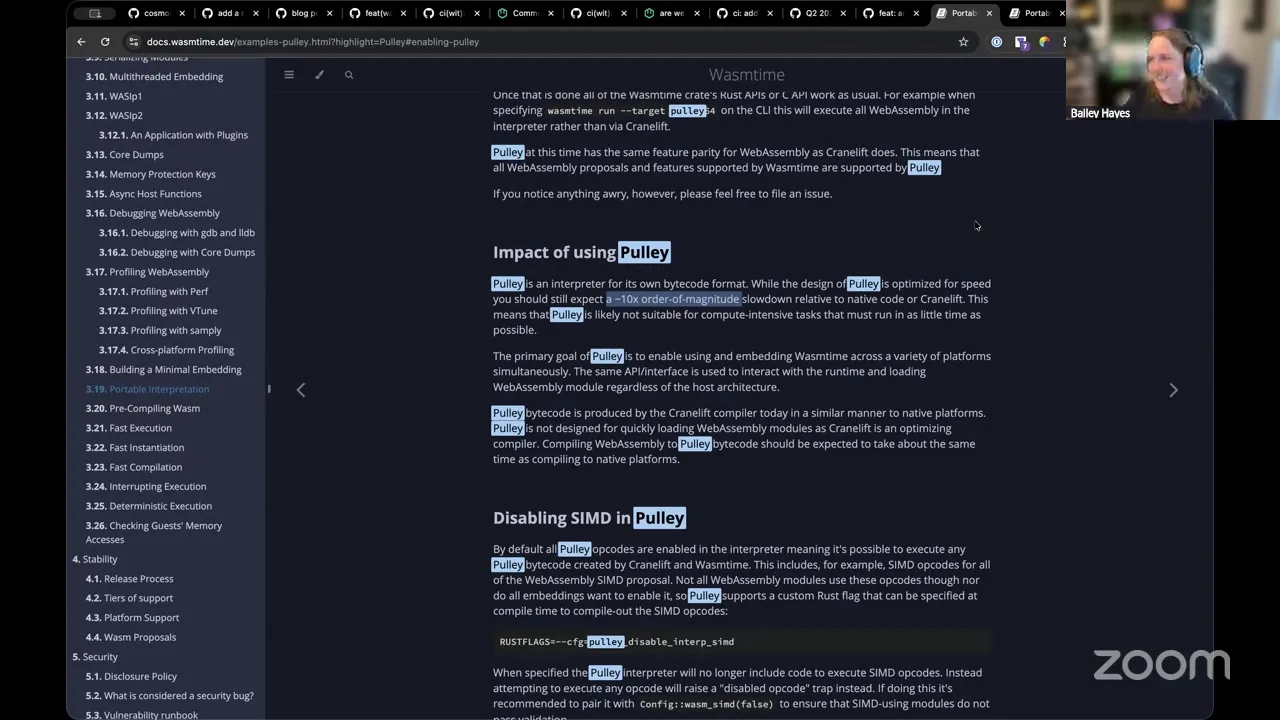The image size is (1280, 720).
Task: Reload the current page
Action: (105, 42)
